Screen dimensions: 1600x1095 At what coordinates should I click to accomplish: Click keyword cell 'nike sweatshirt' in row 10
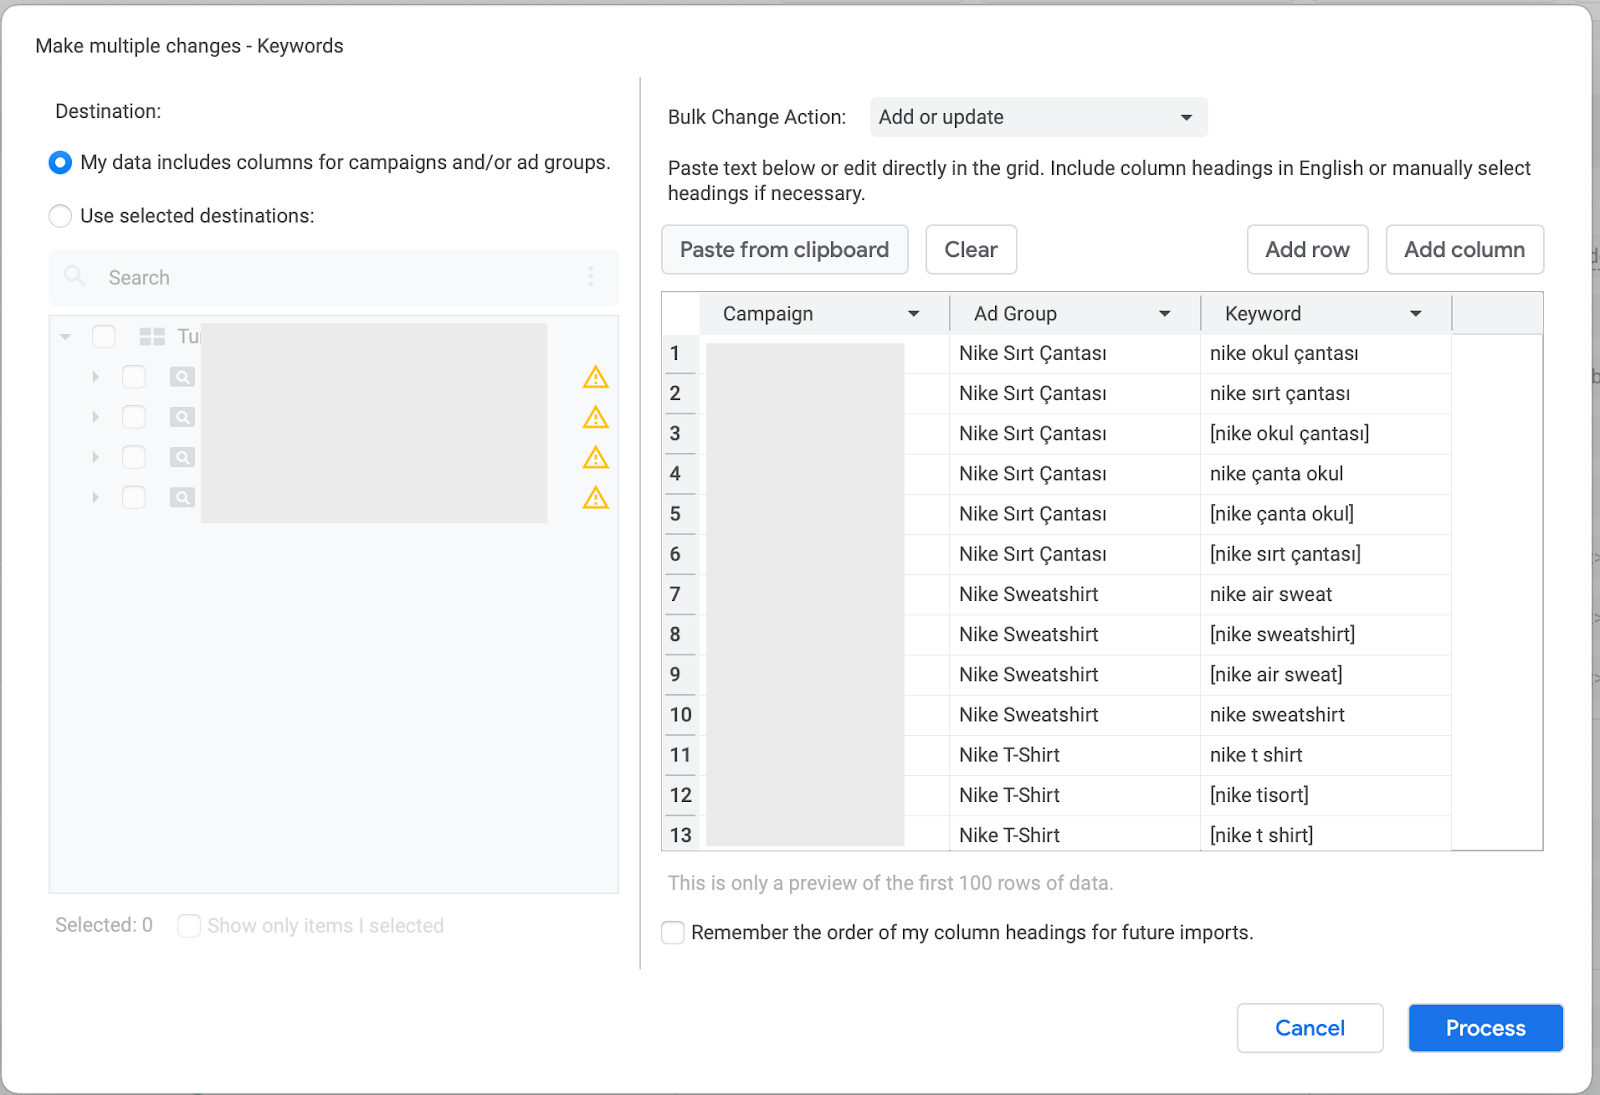click(1325, 715)
